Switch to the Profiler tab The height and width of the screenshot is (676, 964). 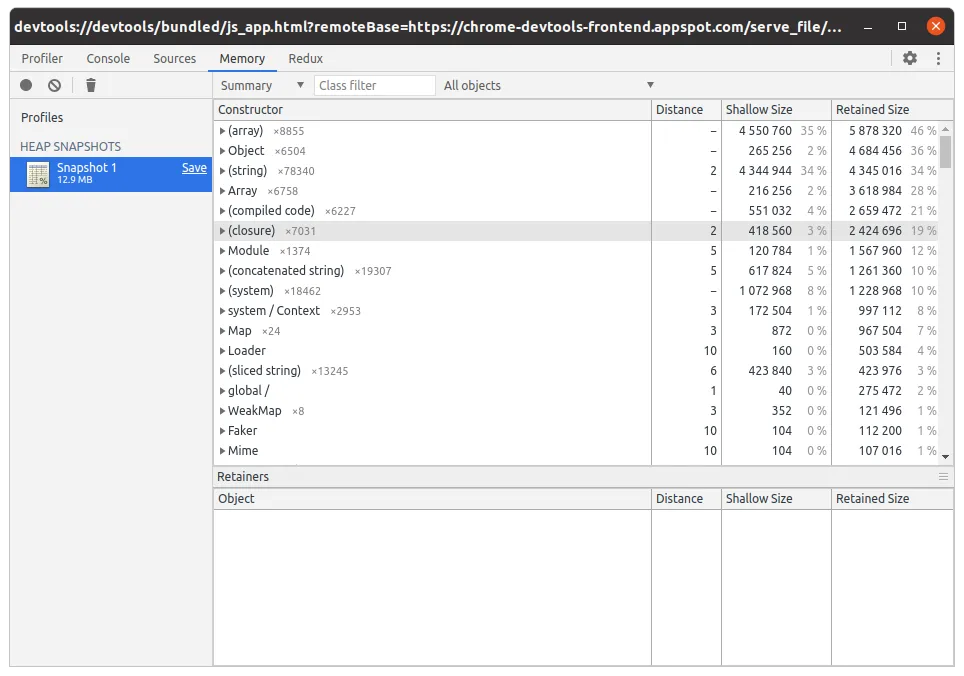click(42, 58)
